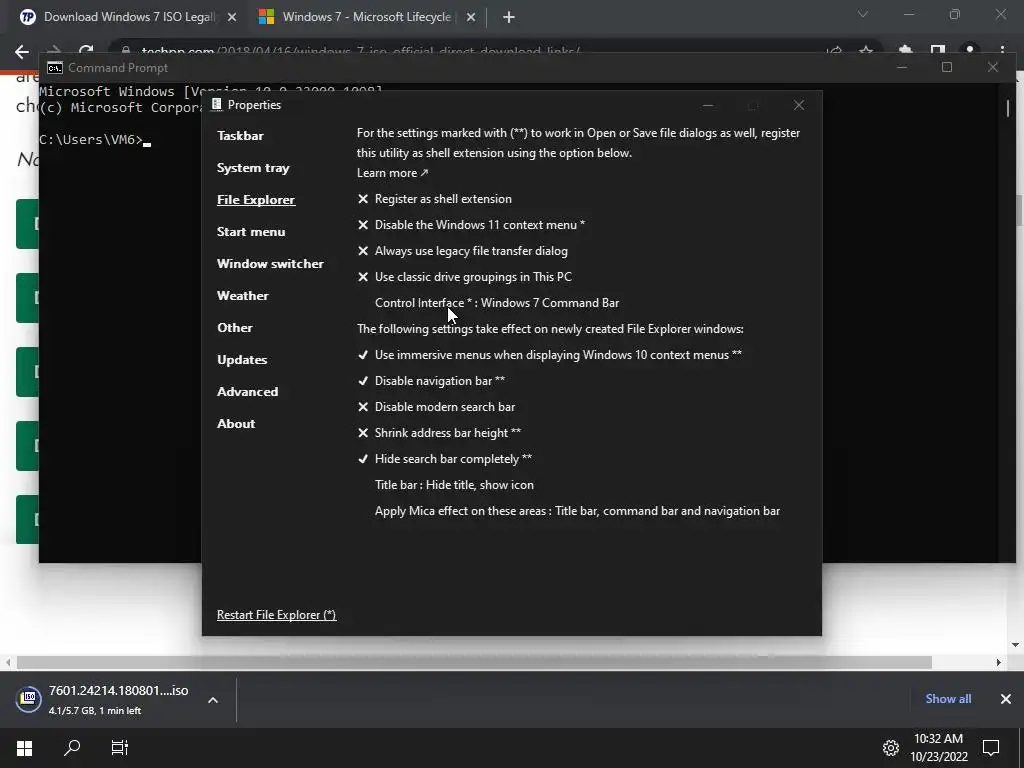Screen dimensions: 1024x768
Task: Click the Command Prompt title bar icon
Action: point(55,68)
